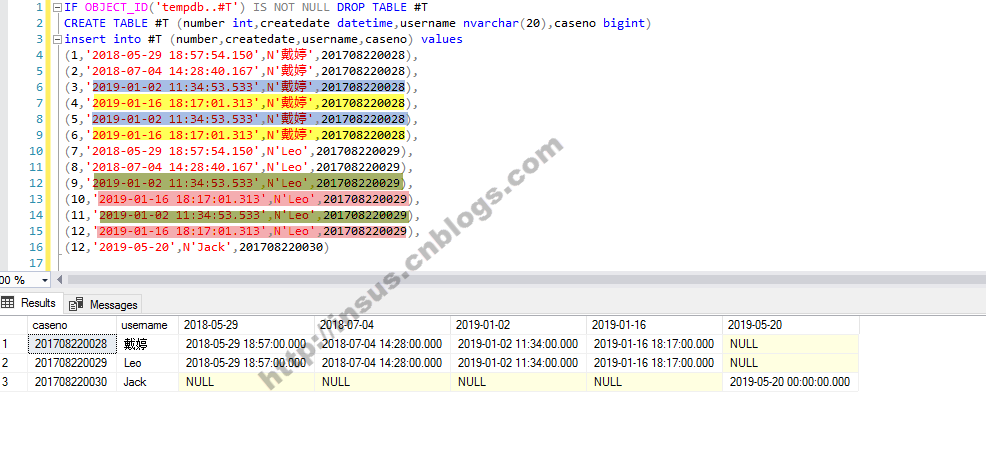Click the Jack username cell
Screen dimensions: 986x468
135,382
